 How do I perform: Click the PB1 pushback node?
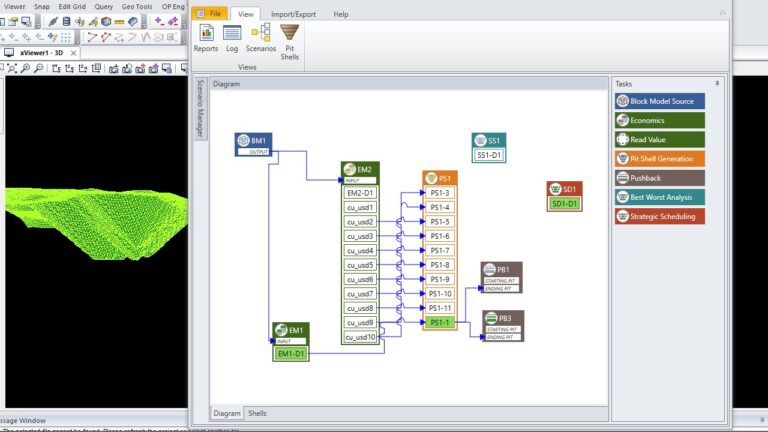pyautogui.click(x=501, y=270)
